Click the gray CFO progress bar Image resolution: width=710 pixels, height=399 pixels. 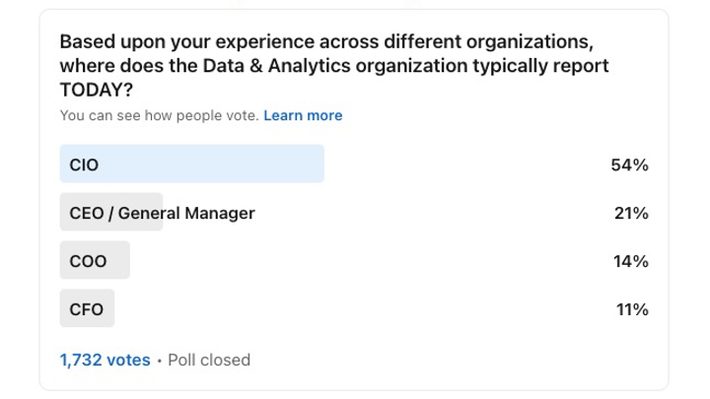coord(87,308)
